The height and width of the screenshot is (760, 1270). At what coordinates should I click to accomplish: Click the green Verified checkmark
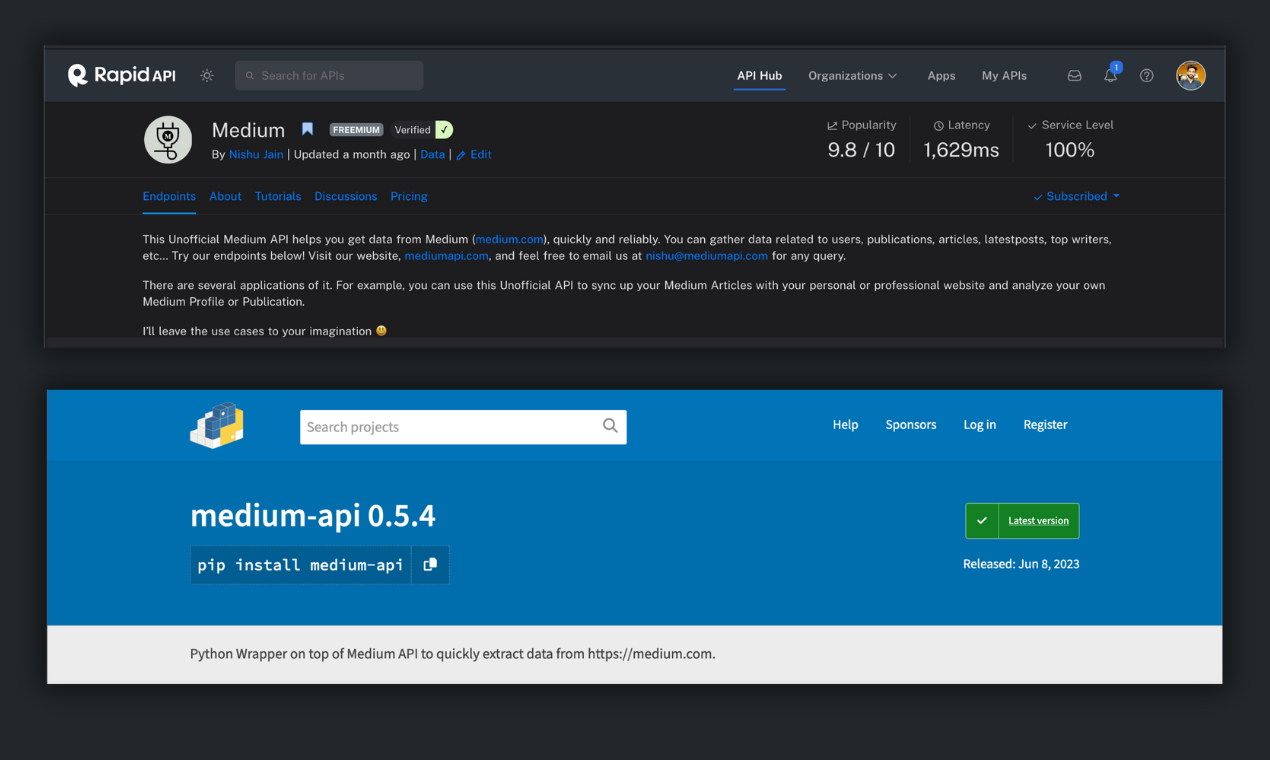pyautogui.click(x=444, y=130)
